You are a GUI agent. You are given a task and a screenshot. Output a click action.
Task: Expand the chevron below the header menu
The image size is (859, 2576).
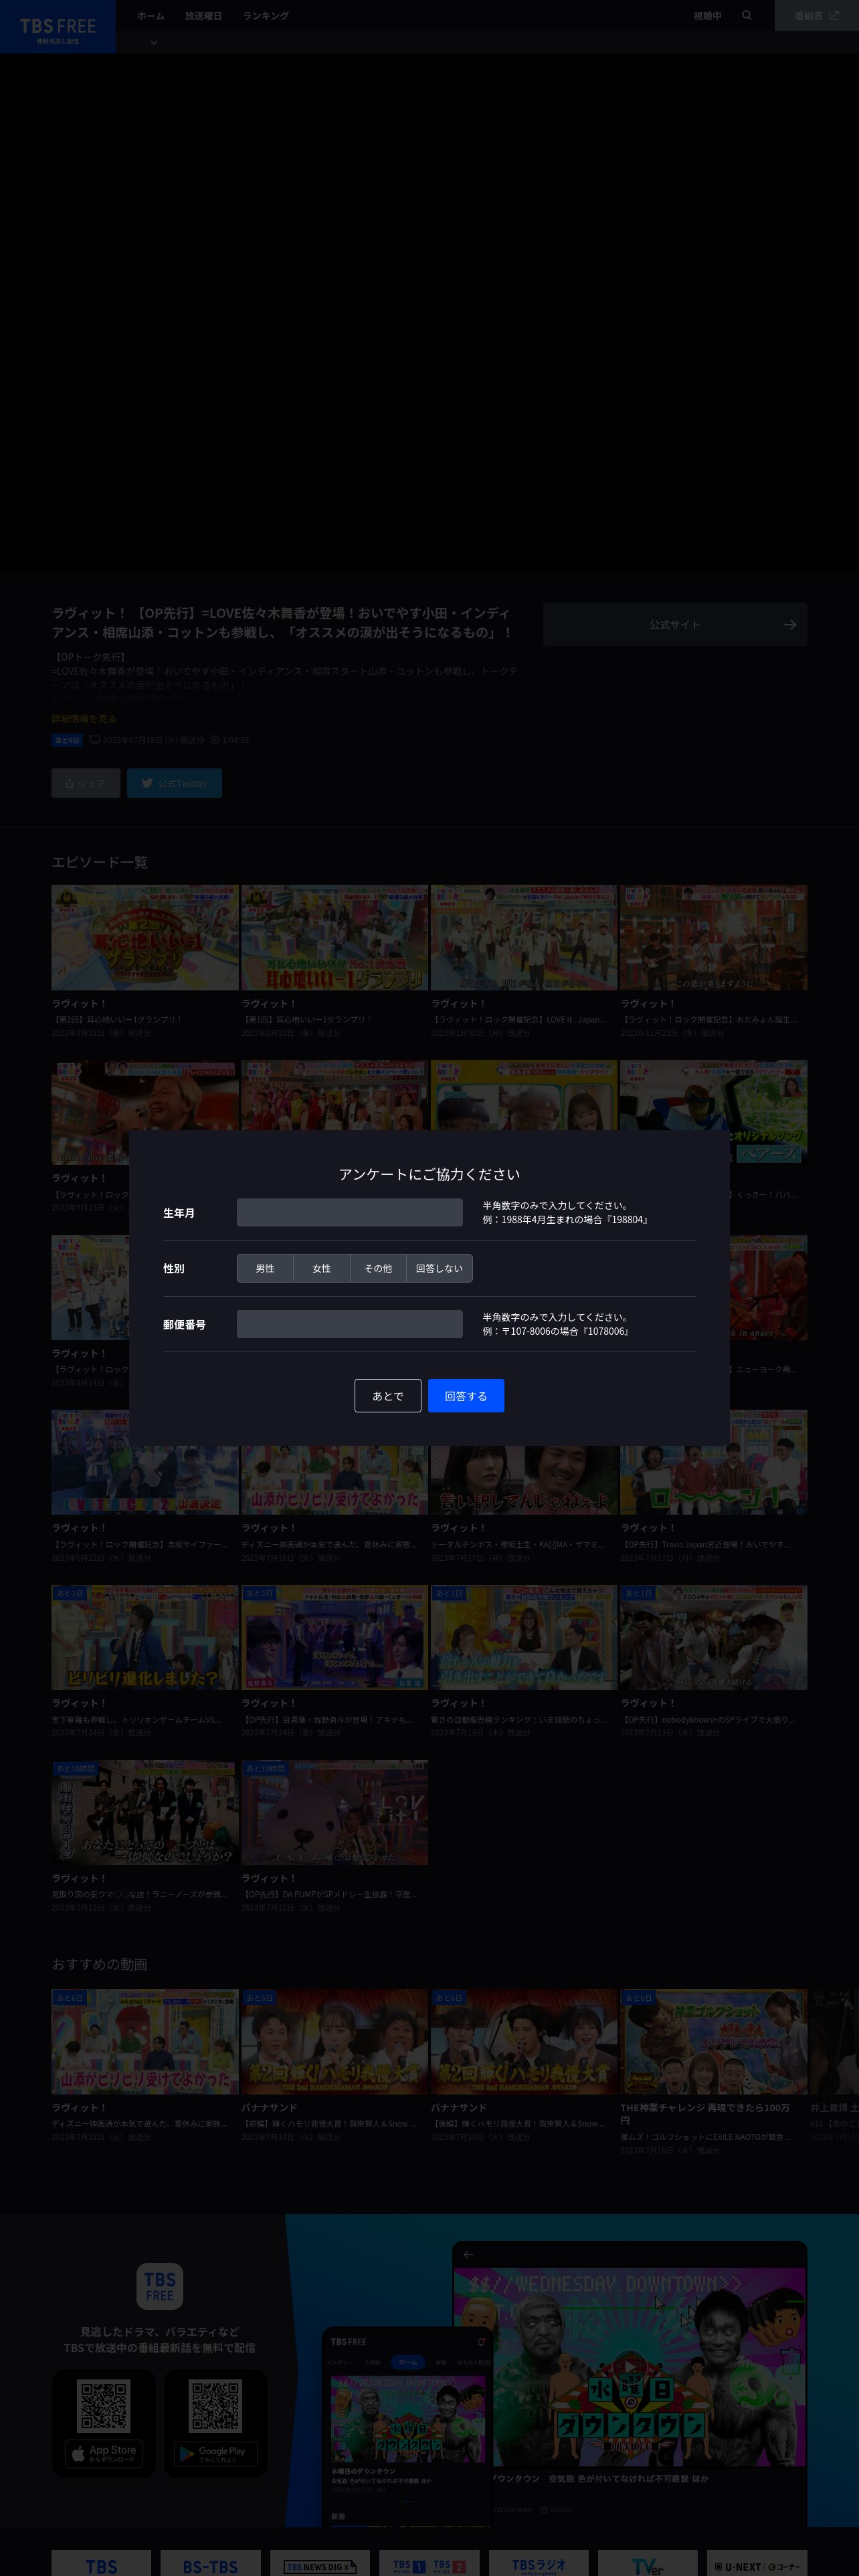[153, 43]
